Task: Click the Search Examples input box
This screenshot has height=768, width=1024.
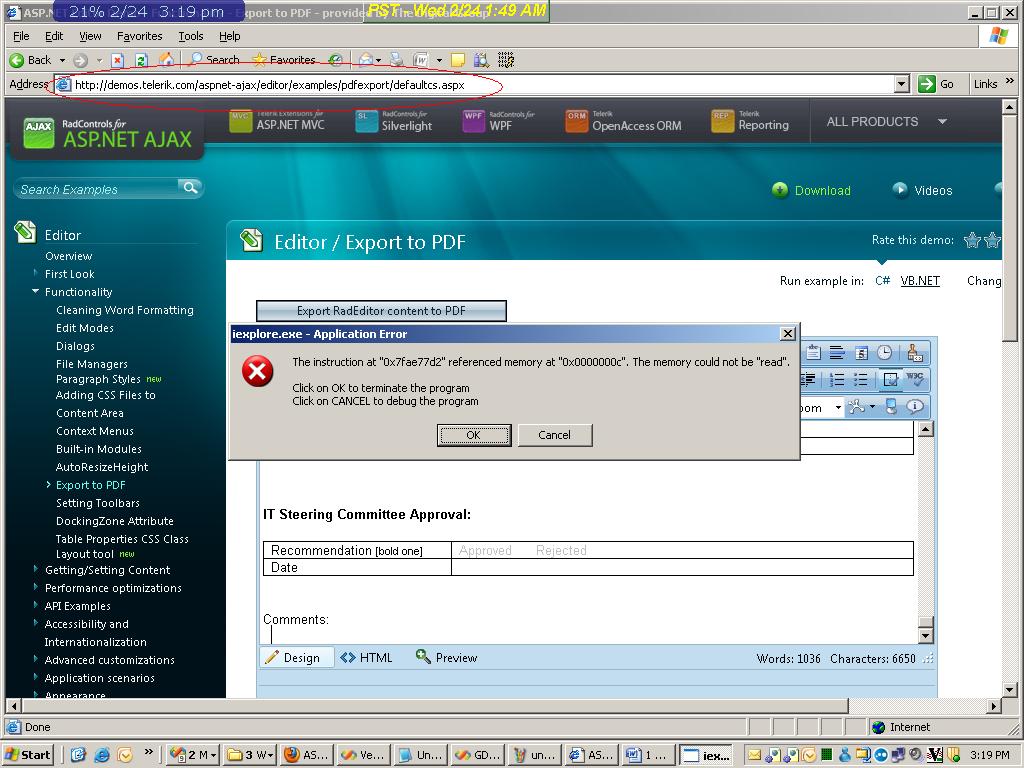Action: [x=97, y=189]
